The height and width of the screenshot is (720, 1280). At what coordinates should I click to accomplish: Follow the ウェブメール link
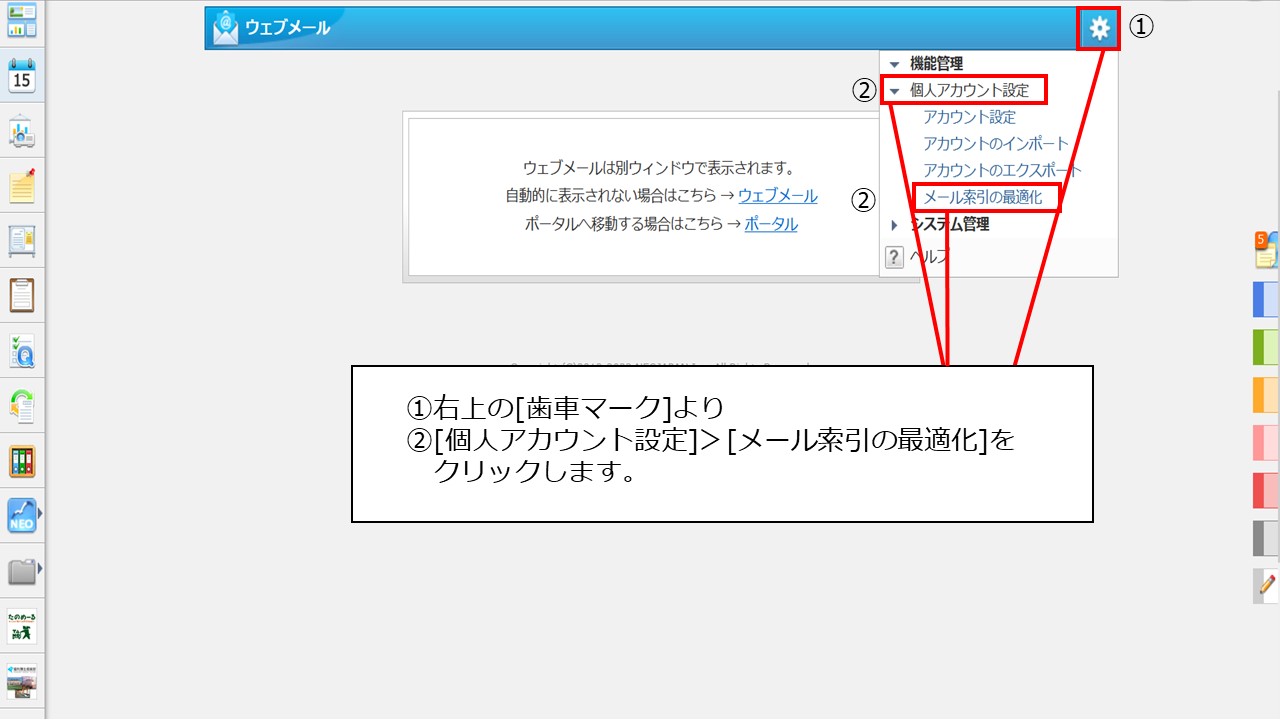tap(778, 196)
